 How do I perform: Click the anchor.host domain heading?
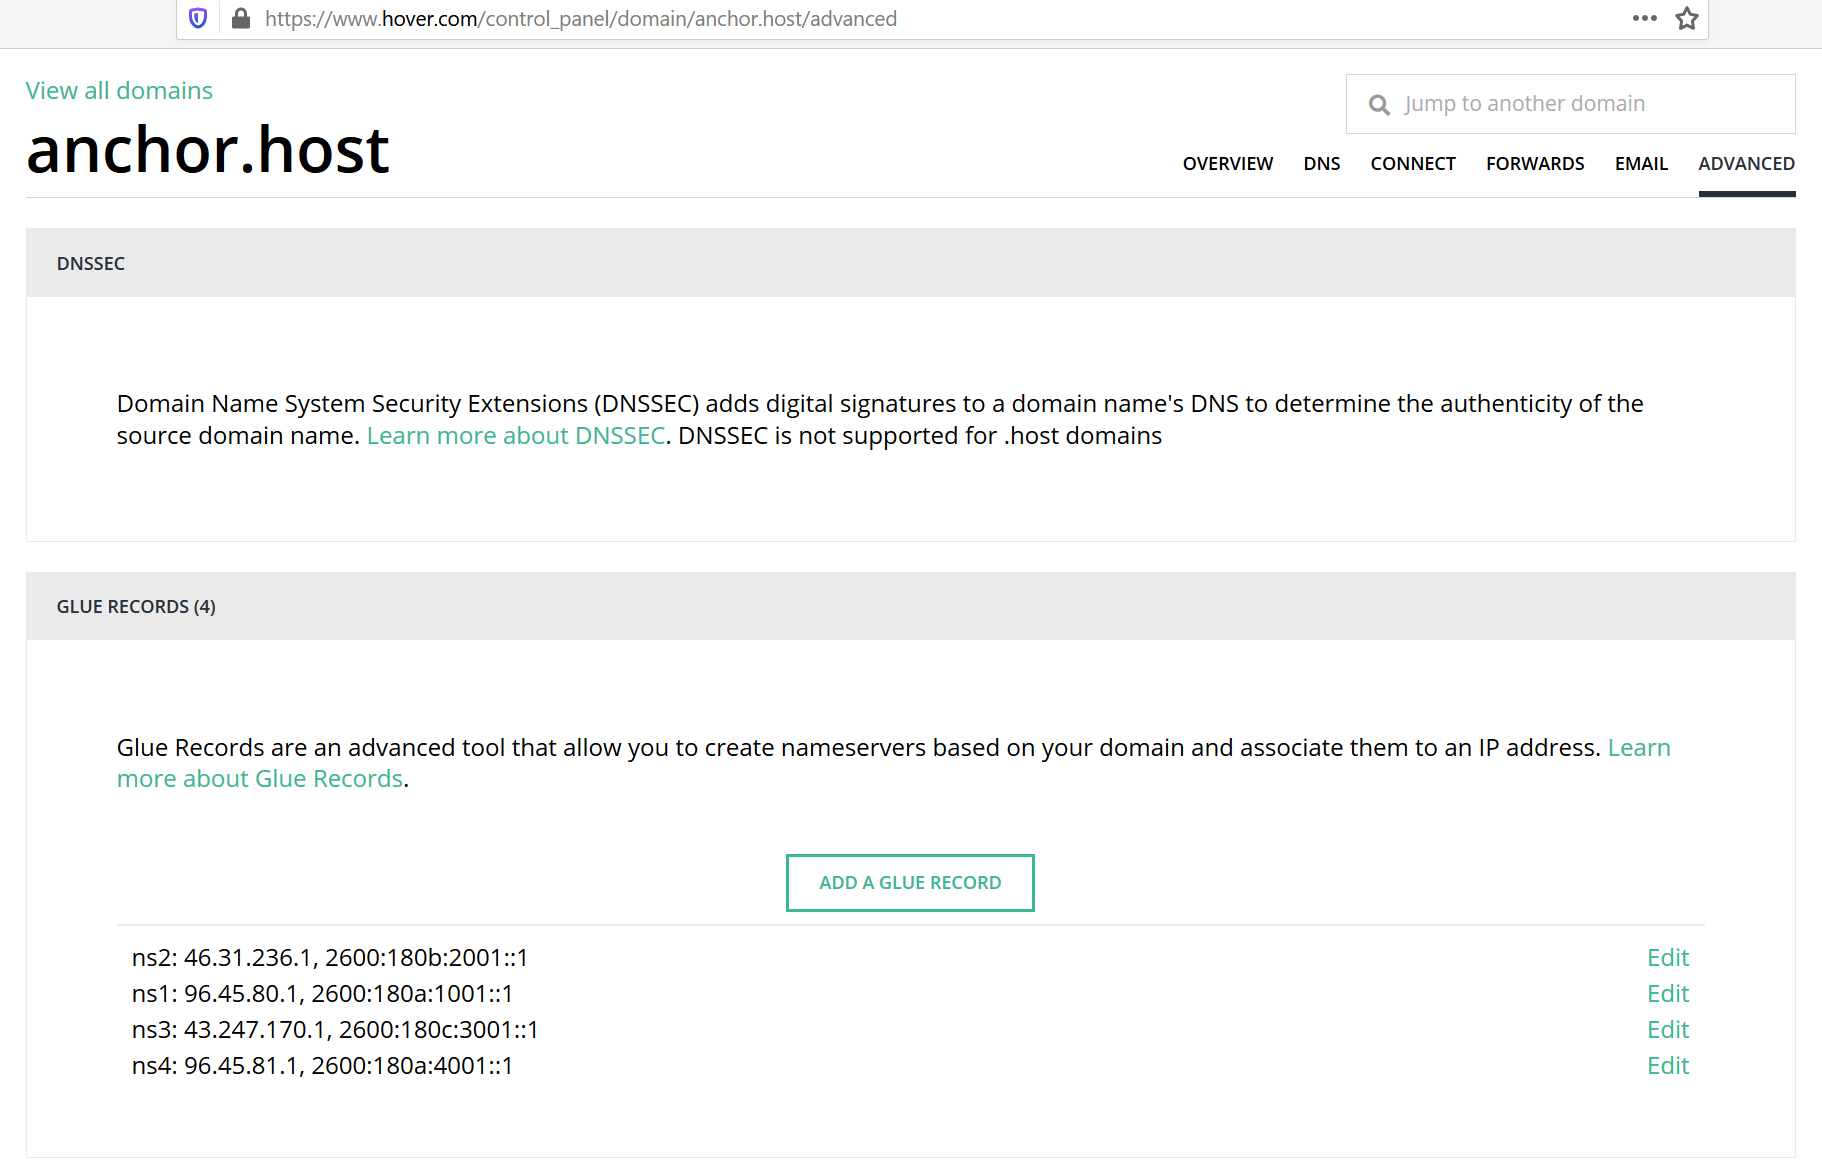click(208, 150)
